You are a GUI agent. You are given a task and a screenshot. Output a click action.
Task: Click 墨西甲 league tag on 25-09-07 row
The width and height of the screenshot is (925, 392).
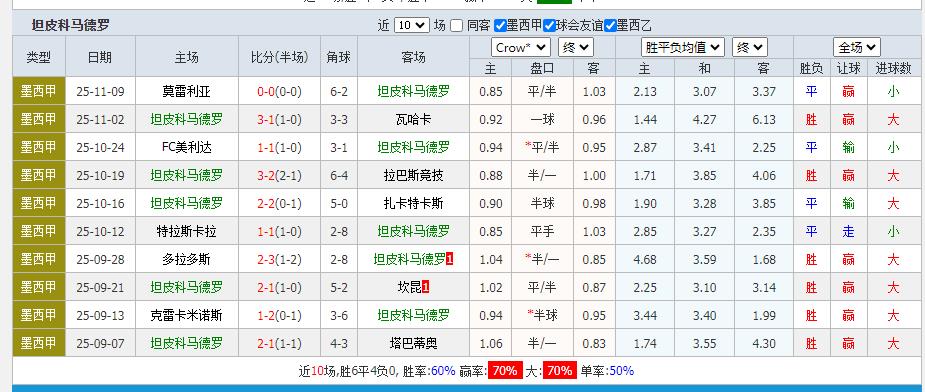click(x=39, y=343)
